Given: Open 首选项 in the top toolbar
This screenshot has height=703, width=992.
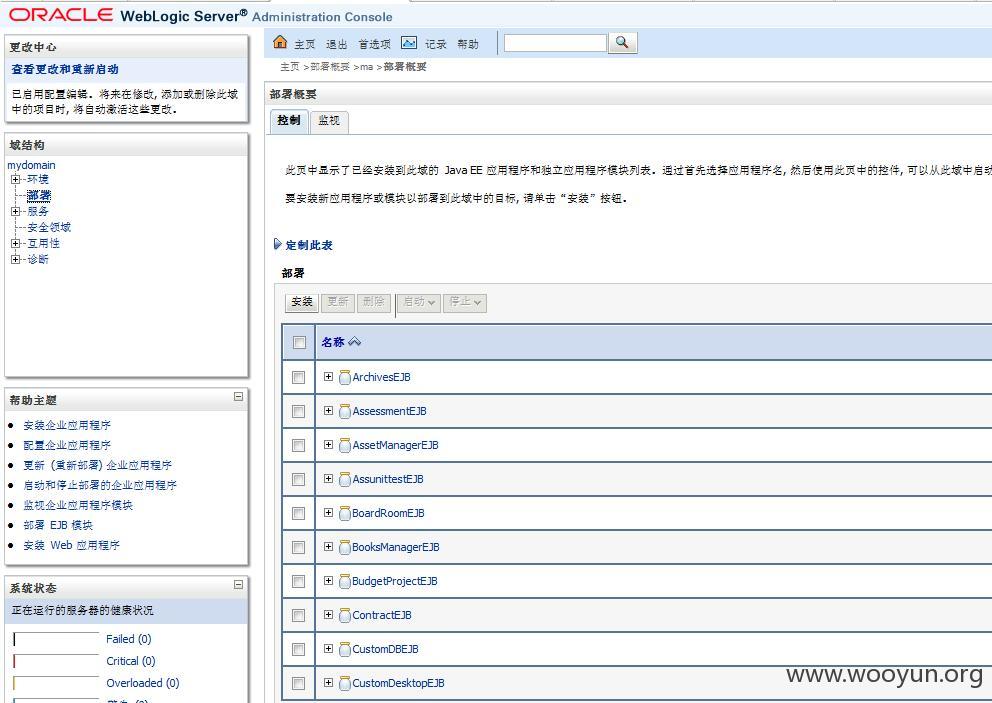Looking at the screenshot, I should (x=375, y=44).
